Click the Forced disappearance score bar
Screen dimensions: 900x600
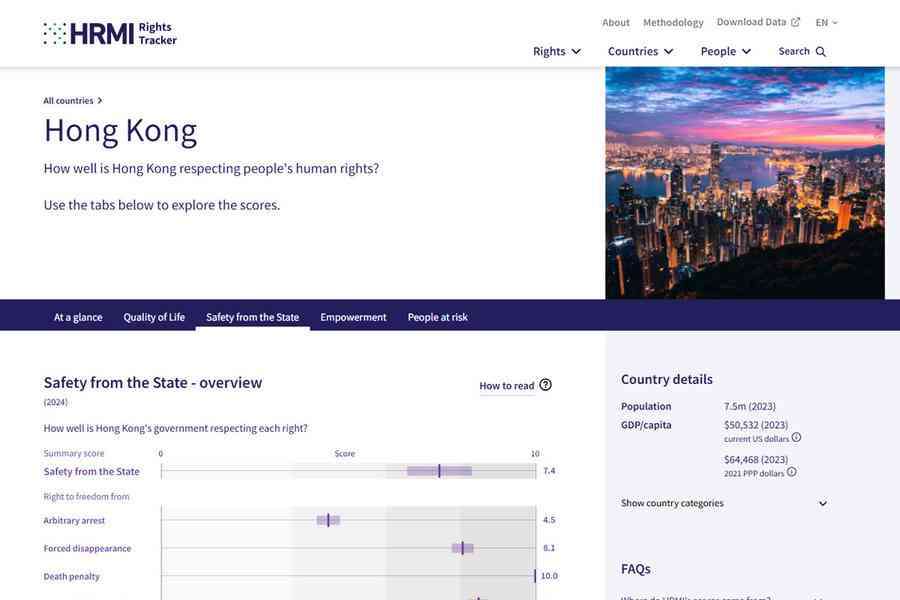[463, 548]
